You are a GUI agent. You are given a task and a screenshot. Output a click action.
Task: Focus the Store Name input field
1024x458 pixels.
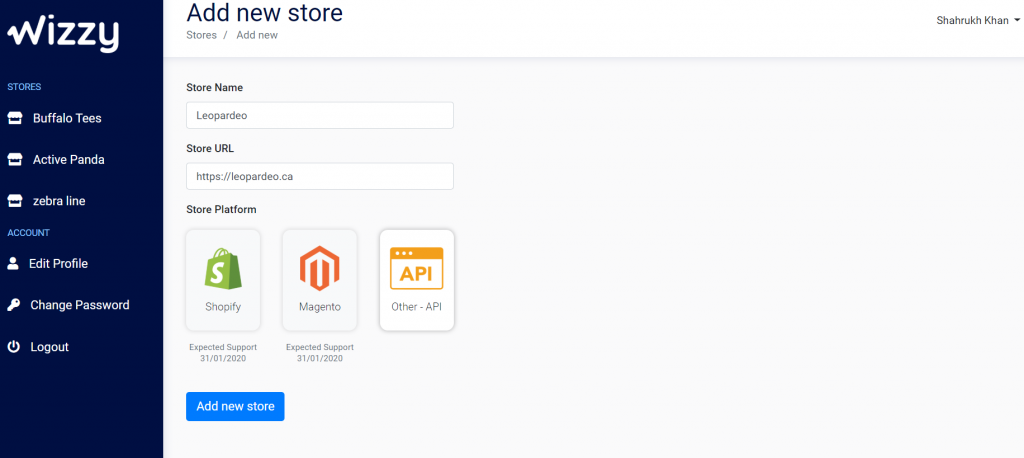coord(320,115)
